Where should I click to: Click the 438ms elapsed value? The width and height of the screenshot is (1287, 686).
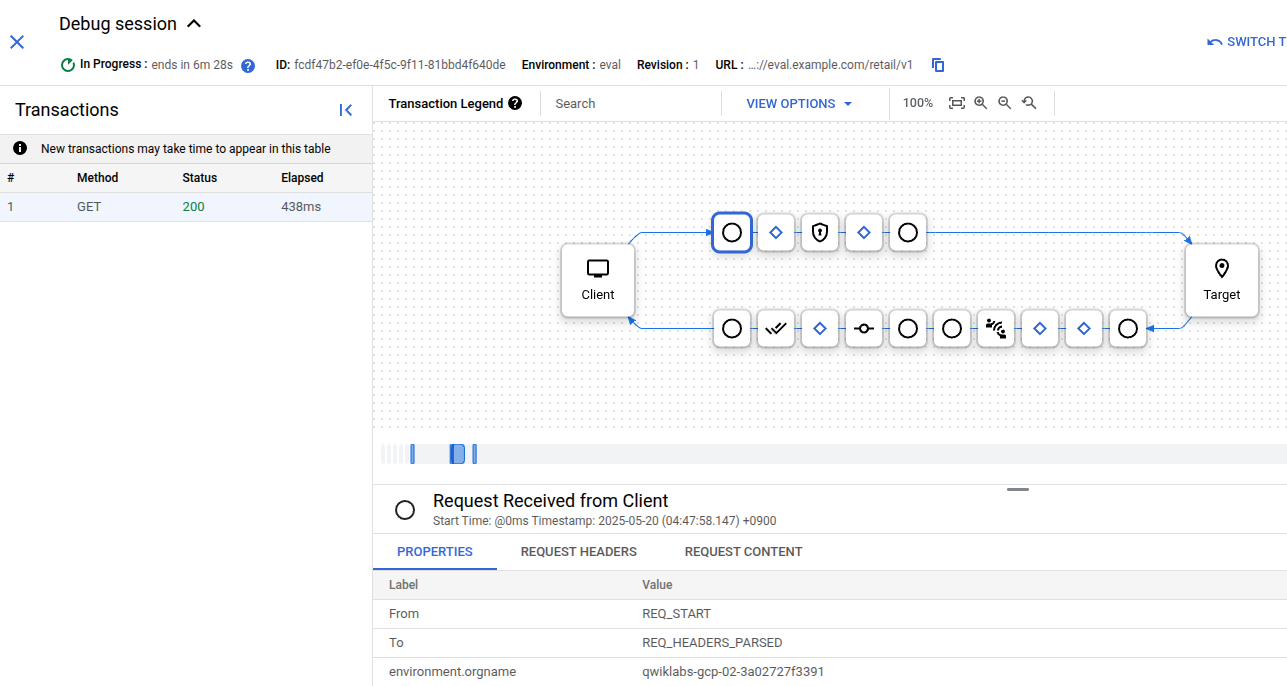(x=301, y=207)
